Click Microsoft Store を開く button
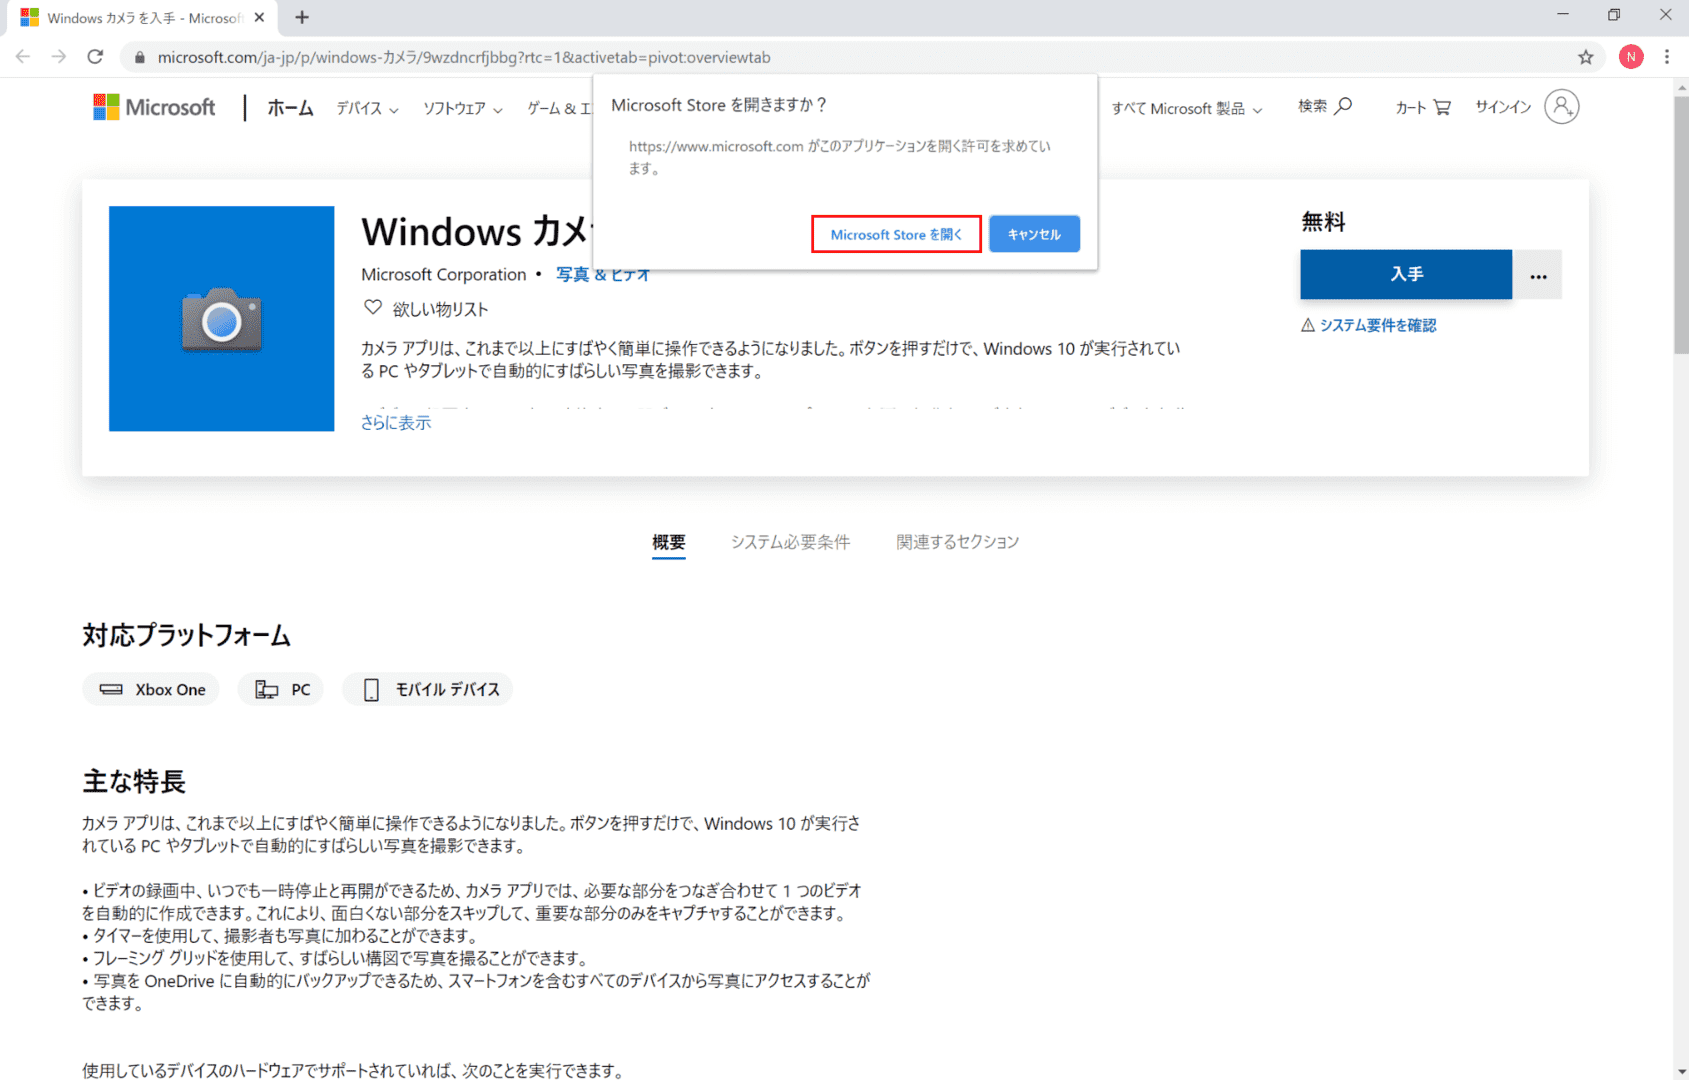1689x1080 pixels. [896, 234]
